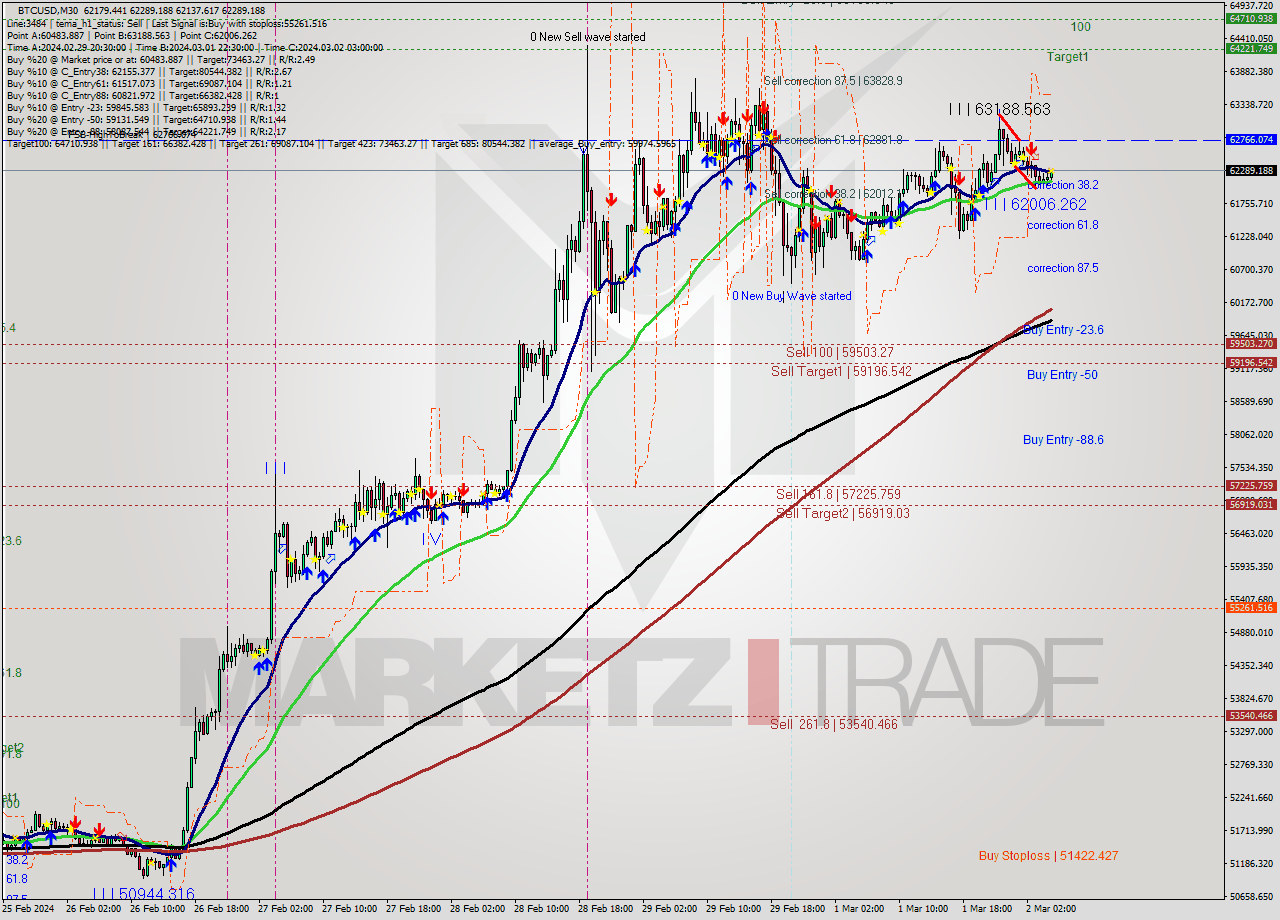This screenshot has height=920, width=1280.
Task: Select the '28 Feb 18:00' time label
Action: pos(607,910)
